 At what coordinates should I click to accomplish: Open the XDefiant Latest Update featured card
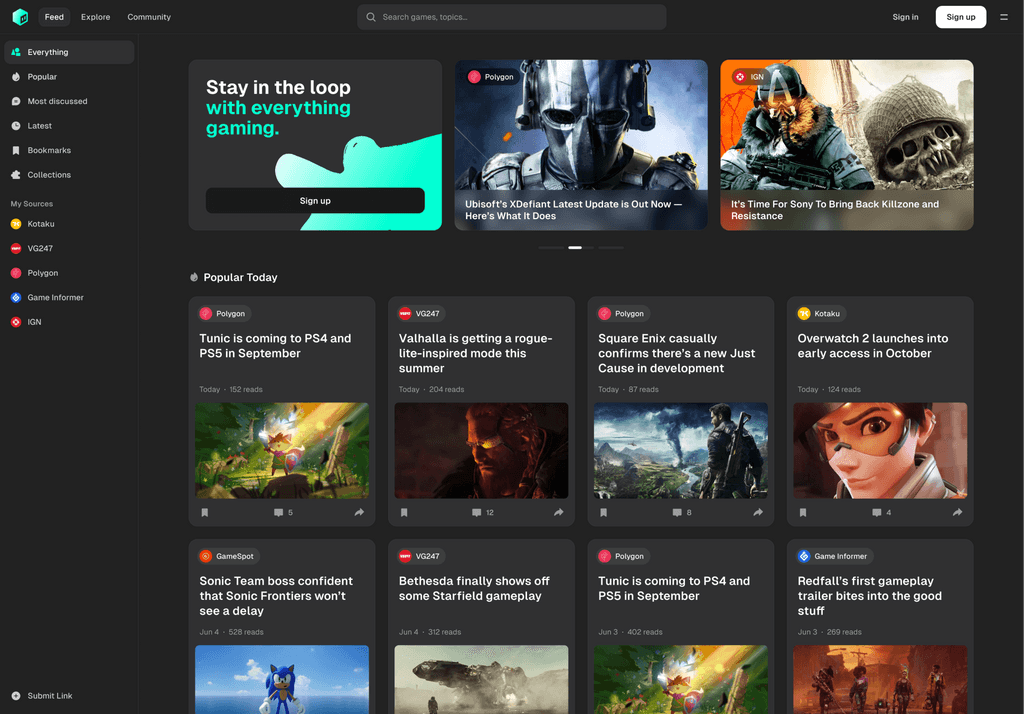click(581, 145)
